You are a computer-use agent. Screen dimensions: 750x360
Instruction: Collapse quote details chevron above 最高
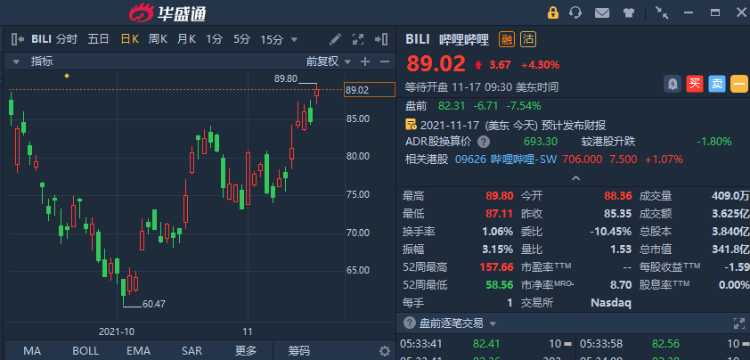tap(576, 178)
